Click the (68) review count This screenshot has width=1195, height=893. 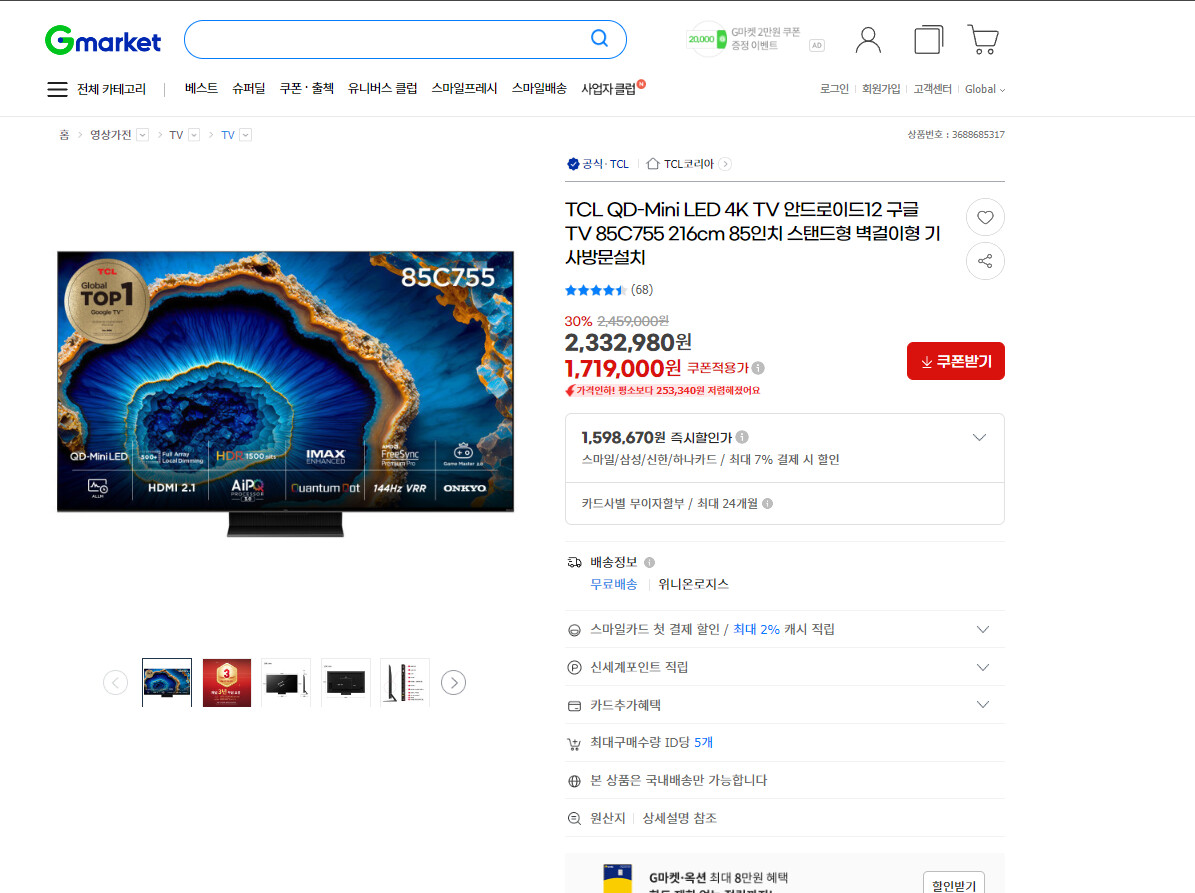[642, 290]
